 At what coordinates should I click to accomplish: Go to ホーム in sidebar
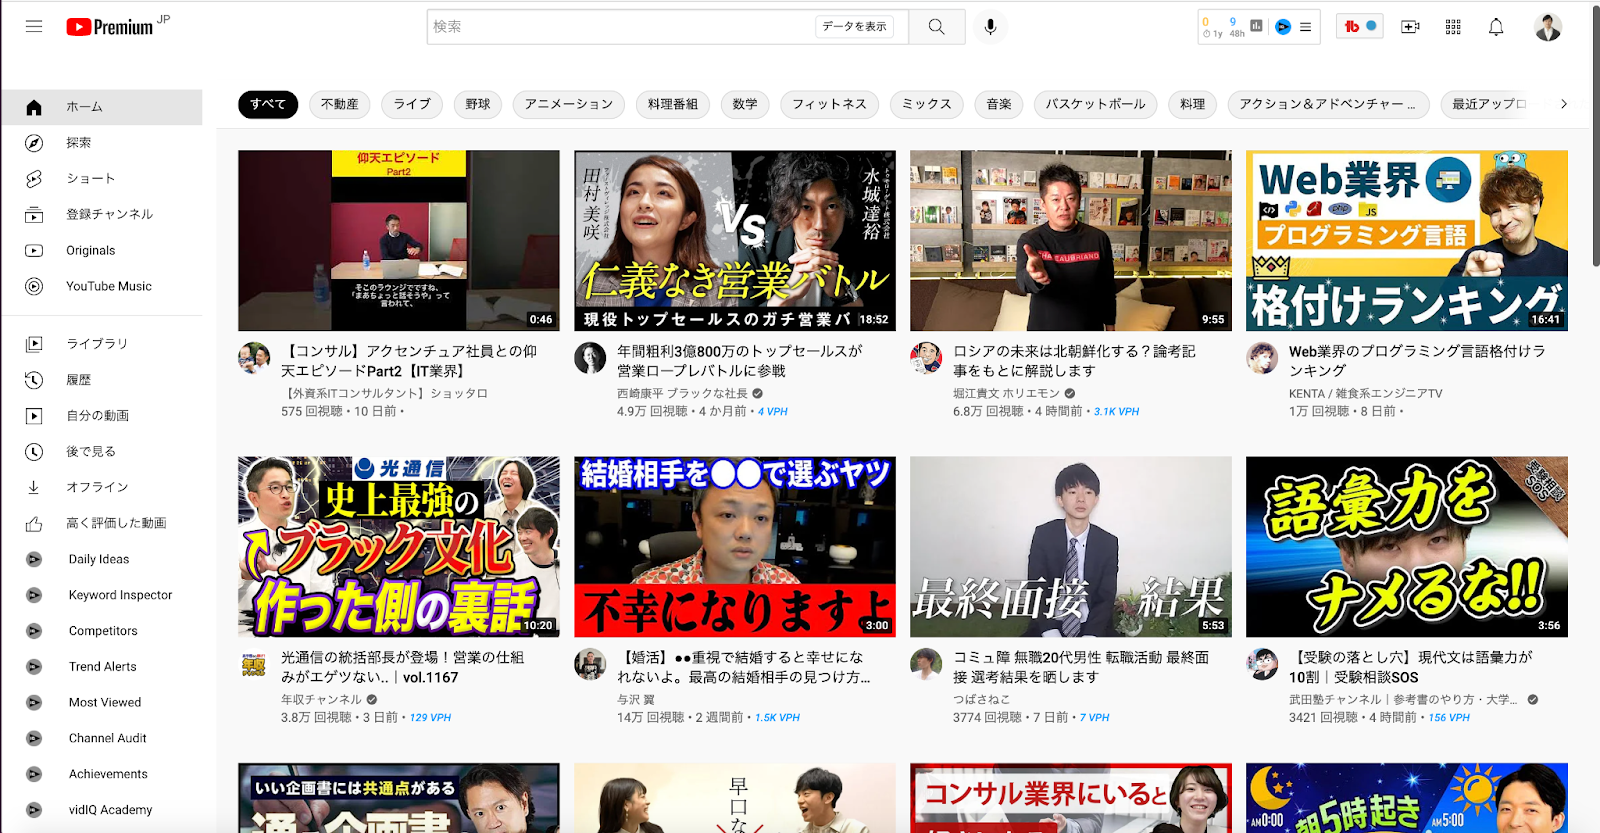101,107
